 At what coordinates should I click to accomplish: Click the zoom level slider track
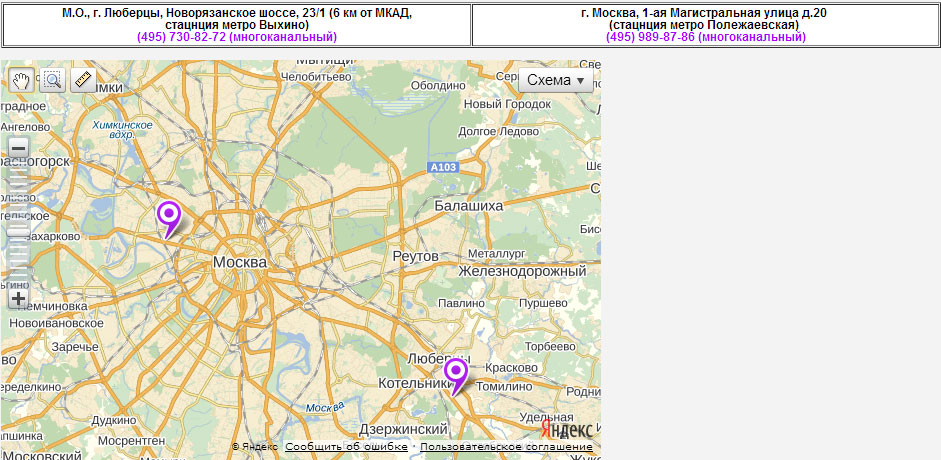point(18,222)
